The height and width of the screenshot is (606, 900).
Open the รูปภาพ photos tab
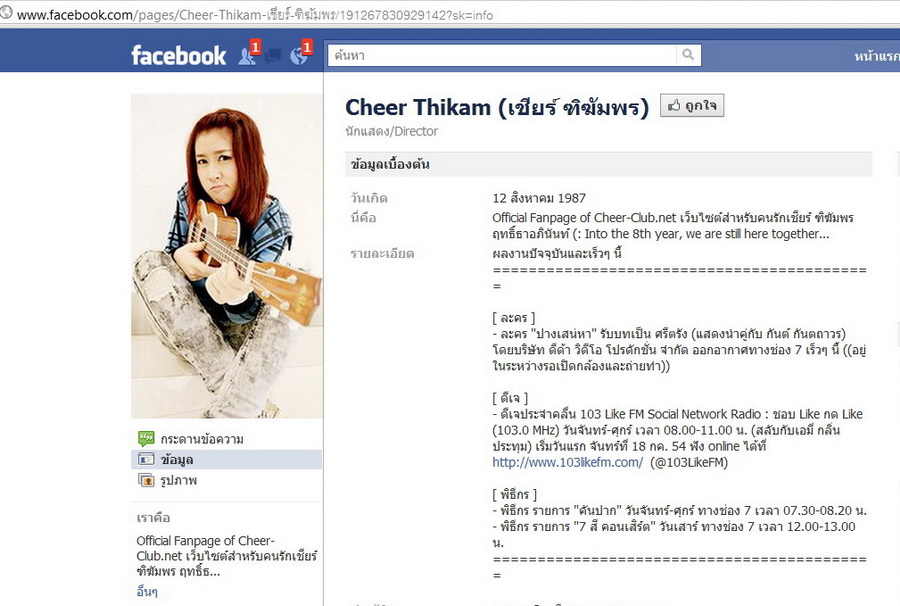click(x=179, y=480)
